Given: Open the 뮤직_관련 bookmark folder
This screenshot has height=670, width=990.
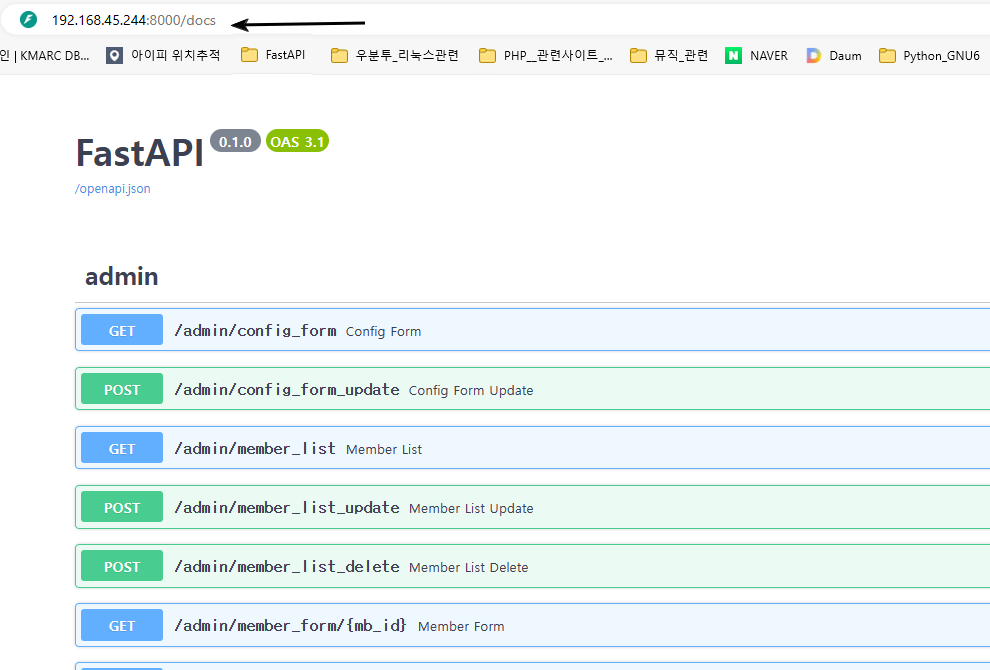Looking at the screenshot, I should [669, 55].
